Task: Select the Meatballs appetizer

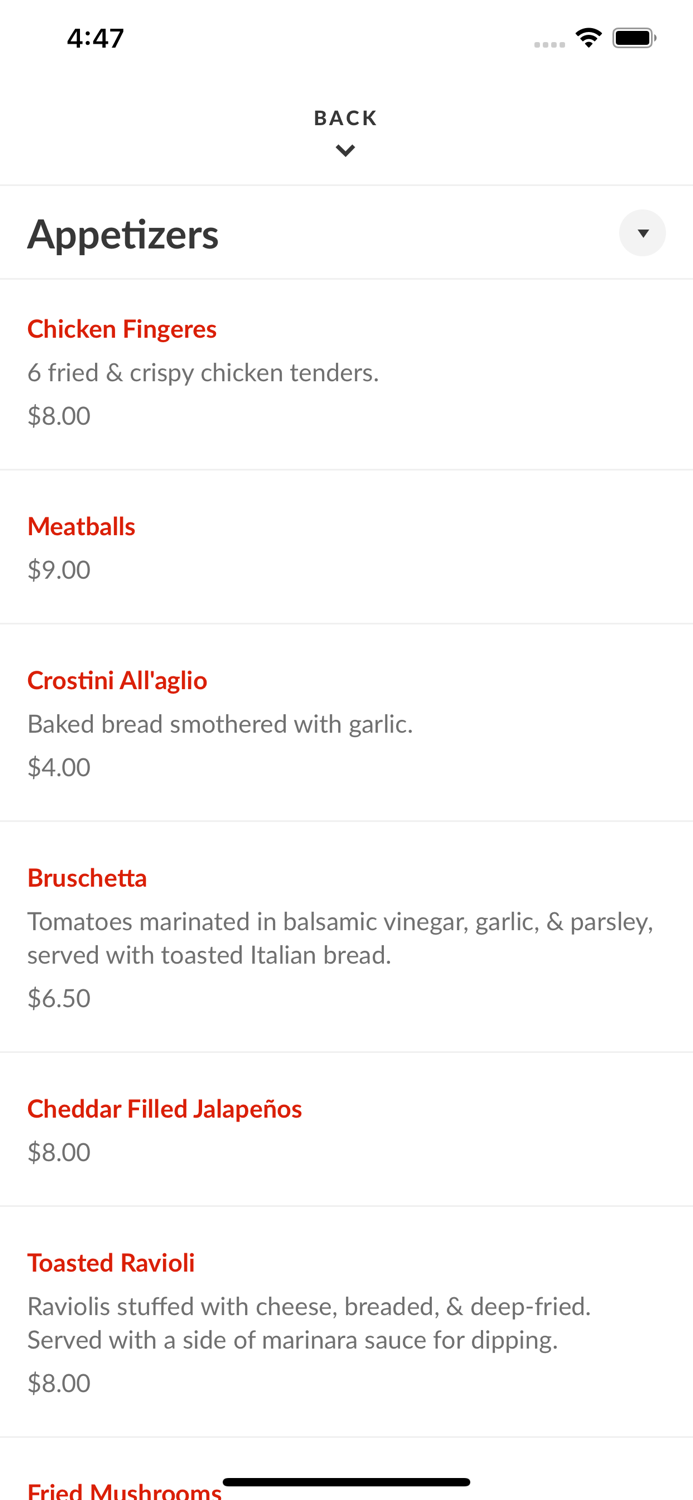Action: click(81, 526)
